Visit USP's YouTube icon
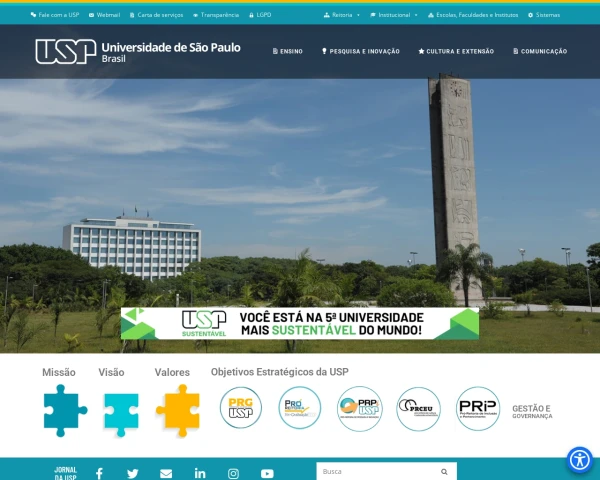Viewport: 600px width, 480px height. point(267,473)
